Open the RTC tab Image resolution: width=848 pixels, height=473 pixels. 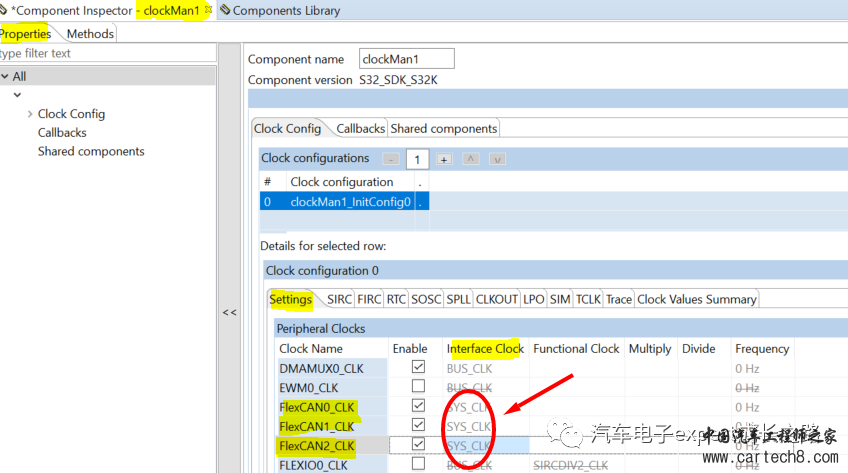(x=396, y=299)
